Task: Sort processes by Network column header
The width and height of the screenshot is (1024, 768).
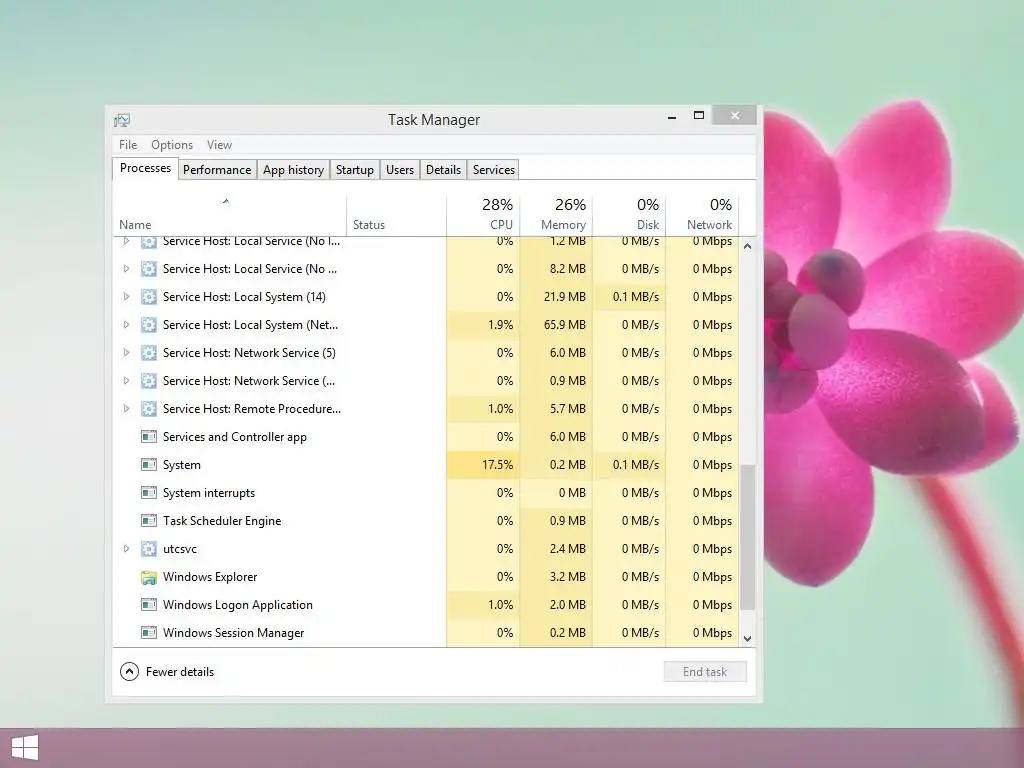Action: click(702, 216)
